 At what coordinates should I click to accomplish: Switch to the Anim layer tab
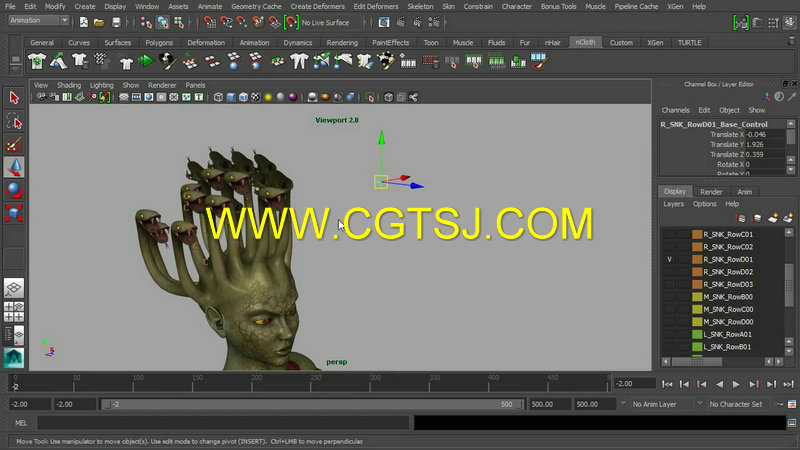[744, 192]
